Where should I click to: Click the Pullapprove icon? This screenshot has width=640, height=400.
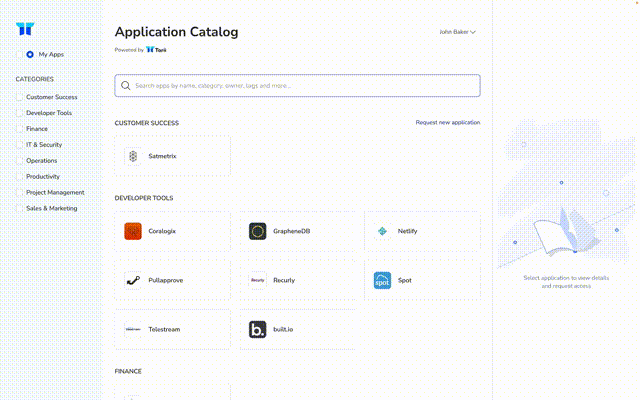pyautogui.click(x=133, y=280)
